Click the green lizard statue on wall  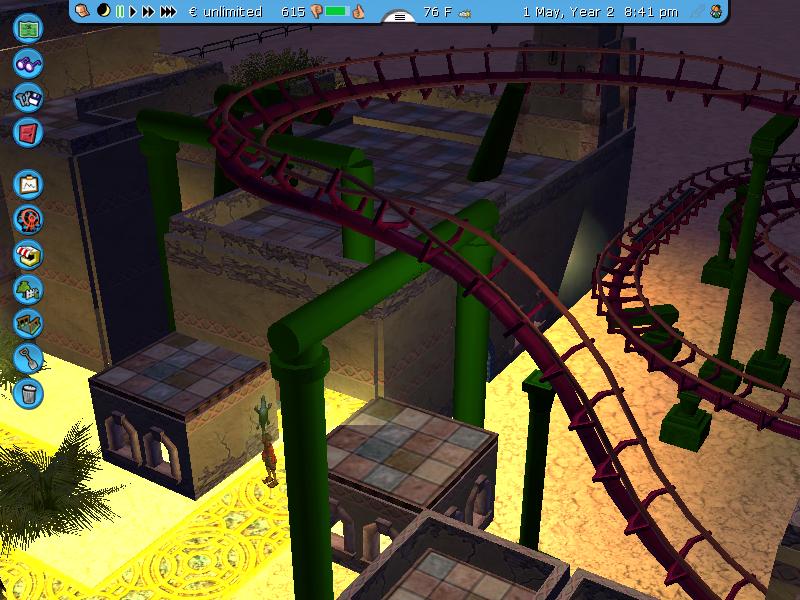(264, 412)
